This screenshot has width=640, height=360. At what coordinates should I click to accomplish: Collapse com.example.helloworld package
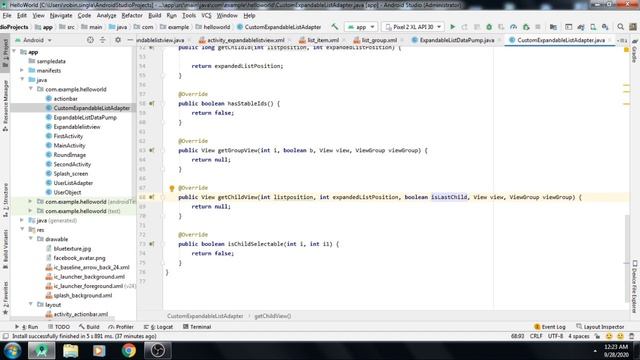coord(31,89)
